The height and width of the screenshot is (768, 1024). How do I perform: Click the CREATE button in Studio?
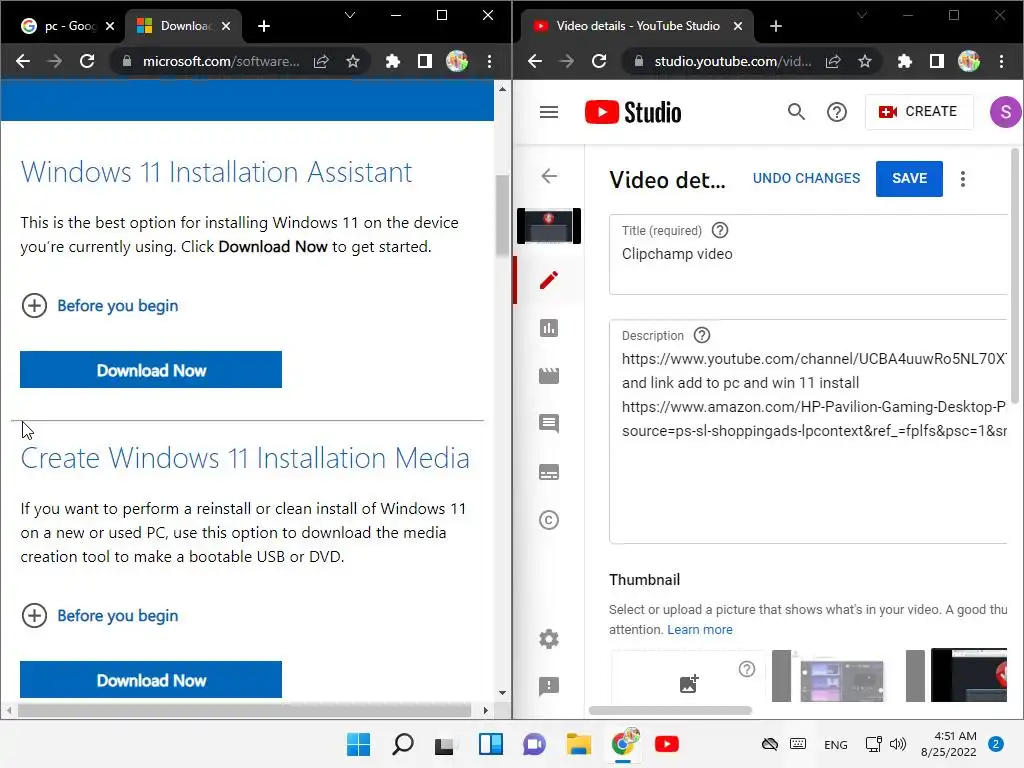[x=918, y=112]
